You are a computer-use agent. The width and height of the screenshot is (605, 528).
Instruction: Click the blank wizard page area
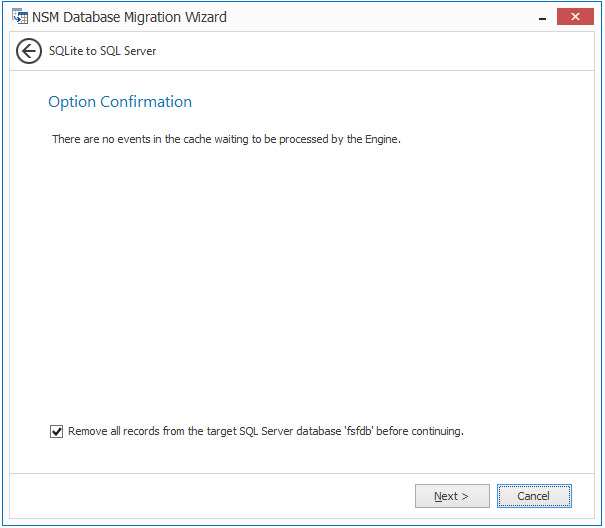point(300,290)
